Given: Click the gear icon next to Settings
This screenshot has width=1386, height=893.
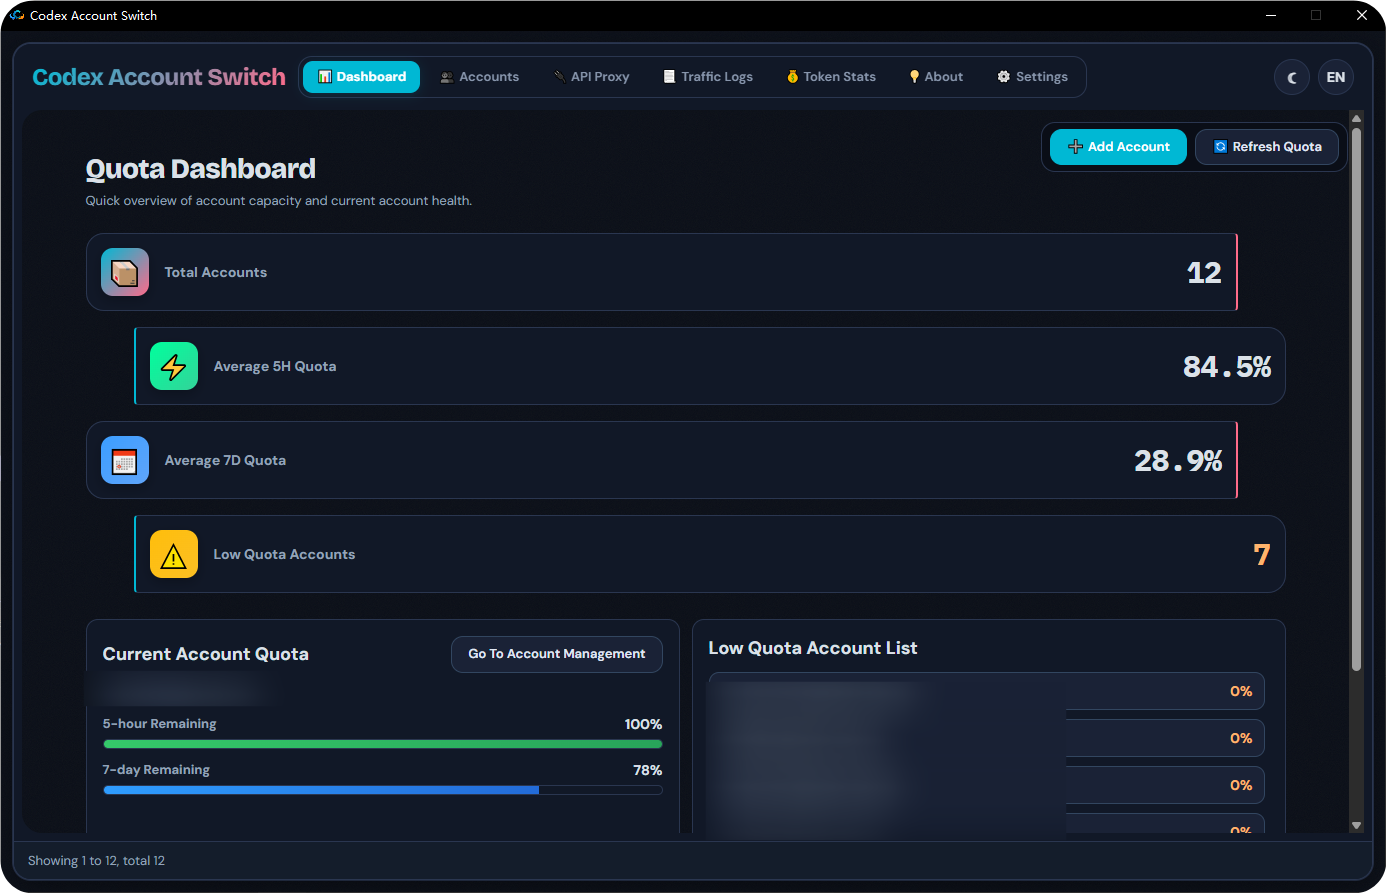Looking at the screenshot, I should (x=1002, y=76).
